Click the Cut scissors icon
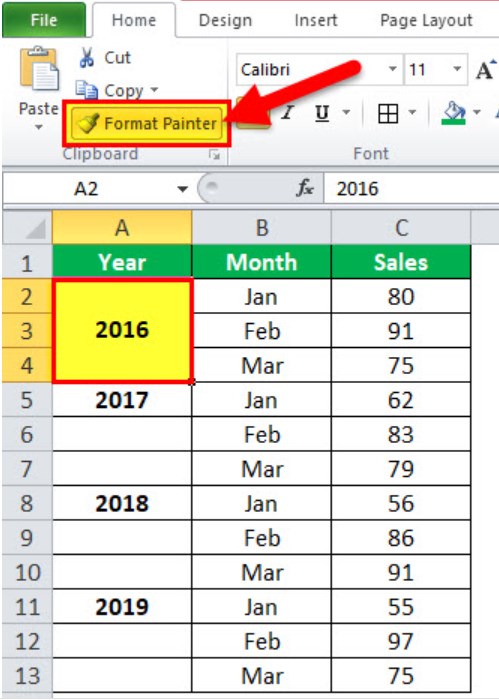The image size is (499, 700). (x=87, y=58)
